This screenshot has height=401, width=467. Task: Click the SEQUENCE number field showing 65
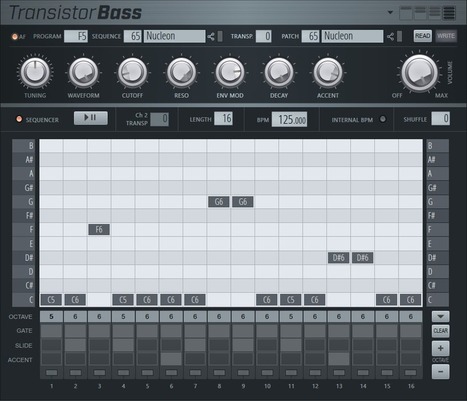click(133, 36)
